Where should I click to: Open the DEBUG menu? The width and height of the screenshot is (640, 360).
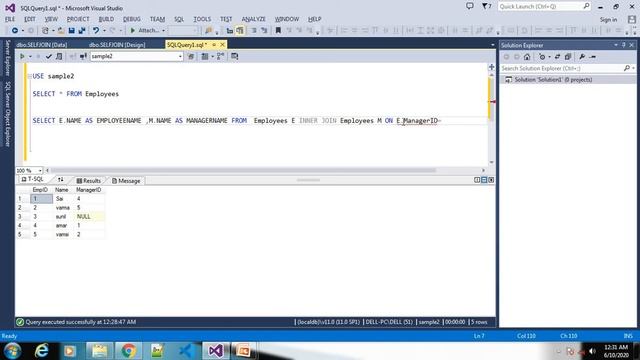pyautogui.click(x=131, y=19)
